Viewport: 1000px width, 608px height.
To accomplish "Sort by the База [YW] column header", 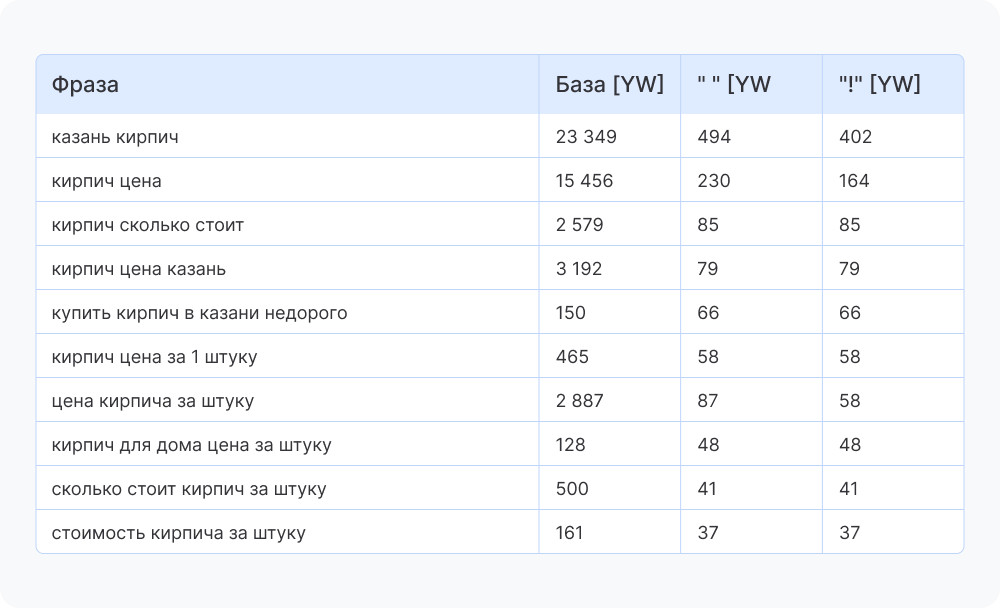I will [x=609, y=85].
